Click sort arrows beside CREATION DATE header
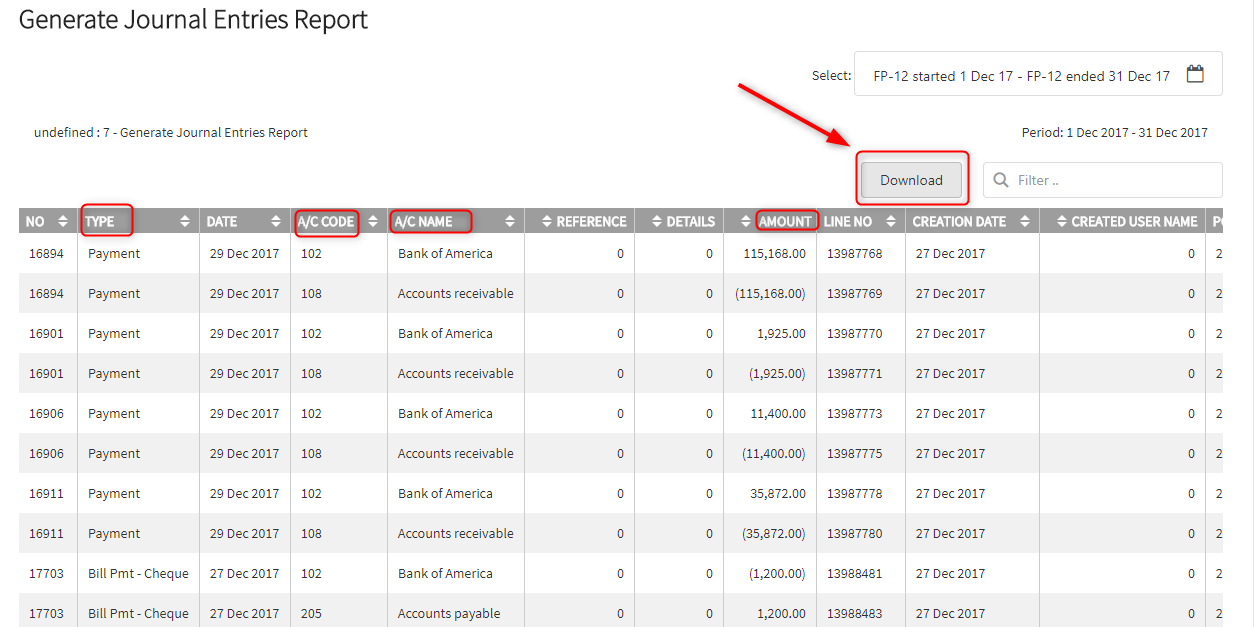This screenshot has width=1254, height=627. [x=1025, y=221]
